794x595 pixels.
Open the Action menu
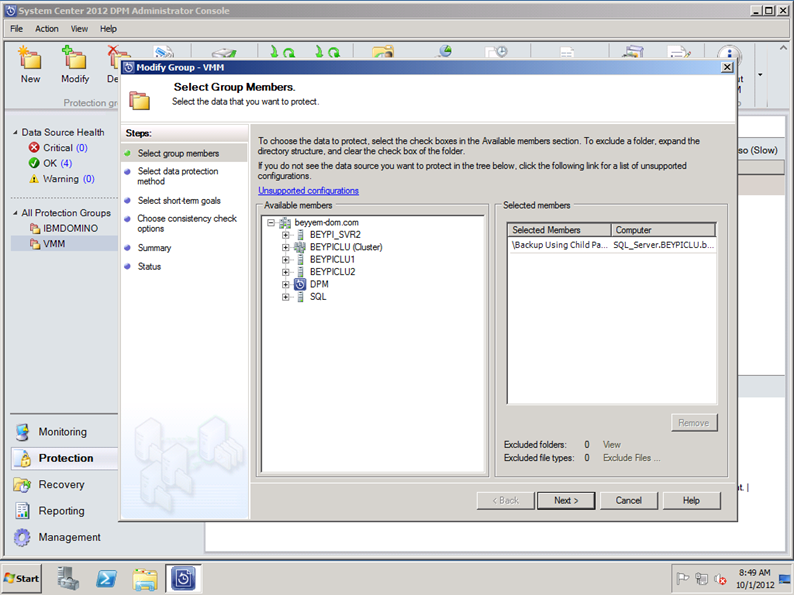click(x=47, y=29)
